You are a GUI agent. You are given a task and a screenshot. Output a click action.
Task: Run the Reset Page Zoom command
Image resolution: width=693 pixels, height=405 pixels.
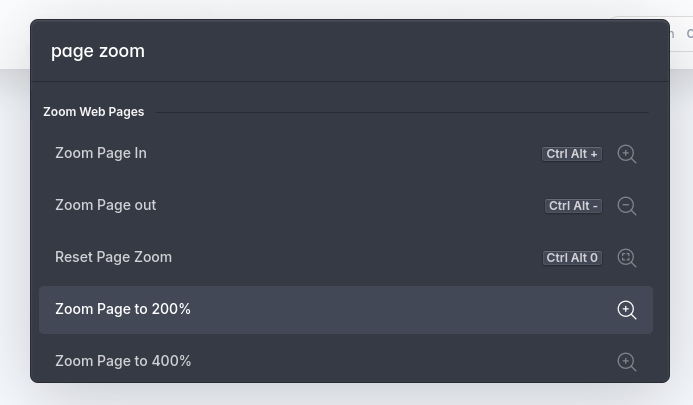click(x=346, y=258)
